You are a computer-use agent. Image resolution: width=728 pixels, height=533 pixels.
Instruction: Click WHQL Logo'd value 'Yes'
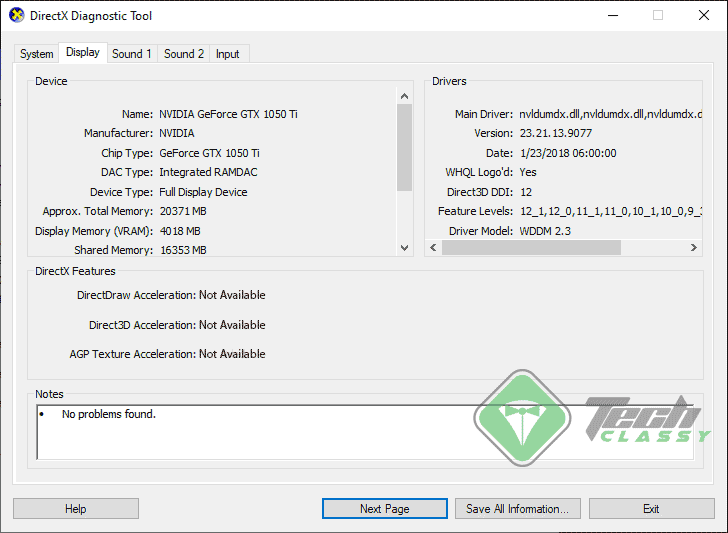(x=528, y=172)
